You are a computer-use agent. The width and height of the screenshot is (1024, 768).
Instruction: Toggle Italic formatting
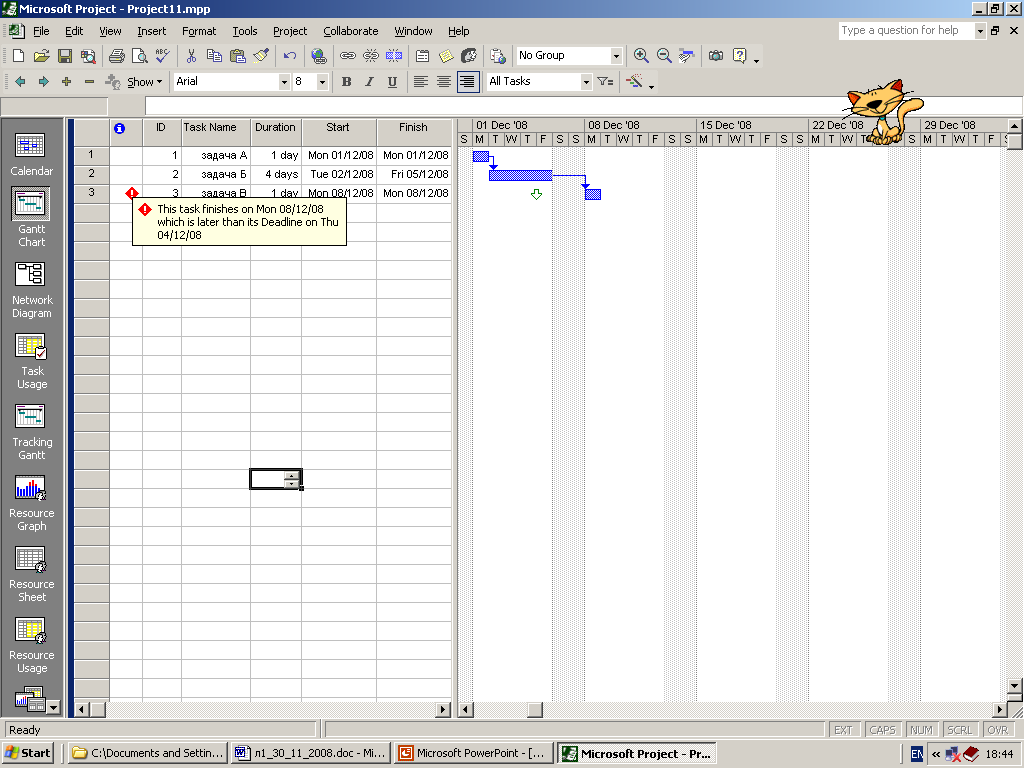tap(369, 82)
